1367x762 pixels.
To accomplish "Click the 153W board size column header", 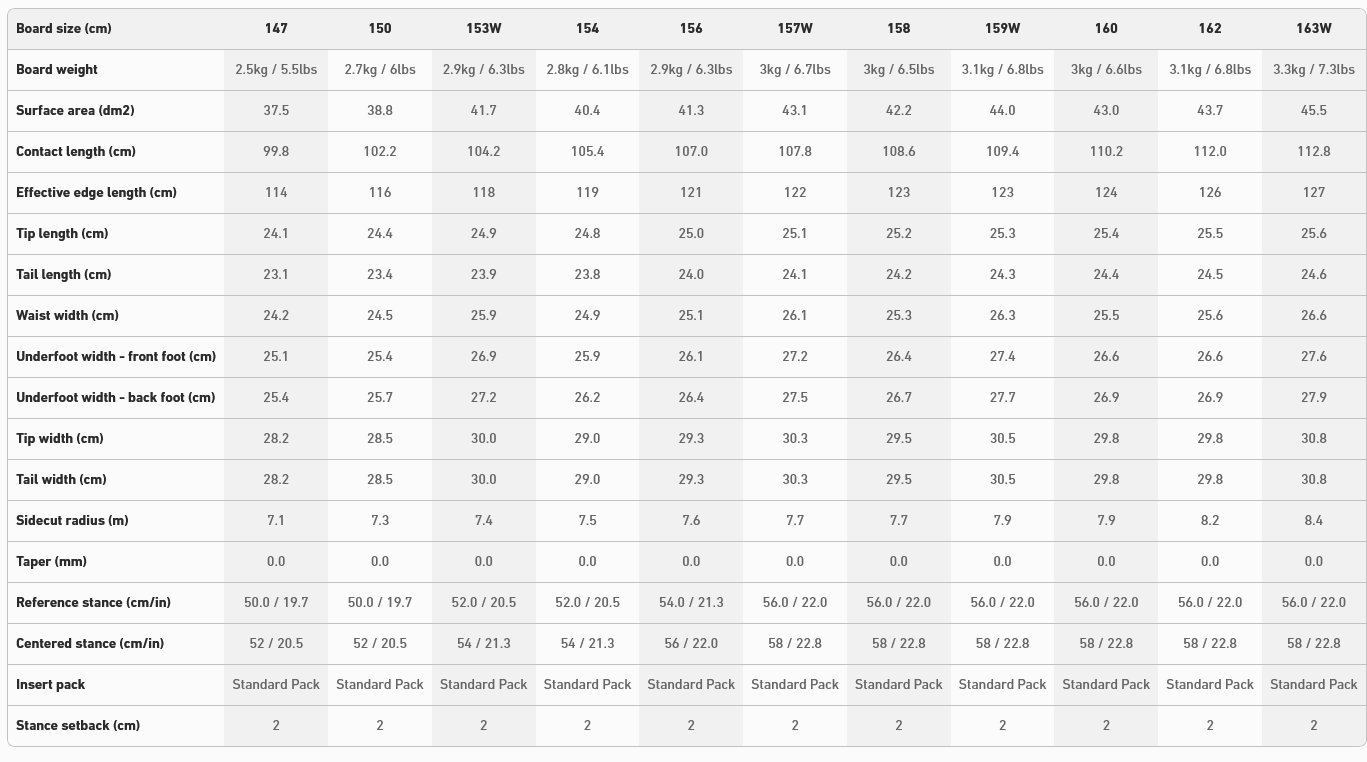I will [483, 28].
